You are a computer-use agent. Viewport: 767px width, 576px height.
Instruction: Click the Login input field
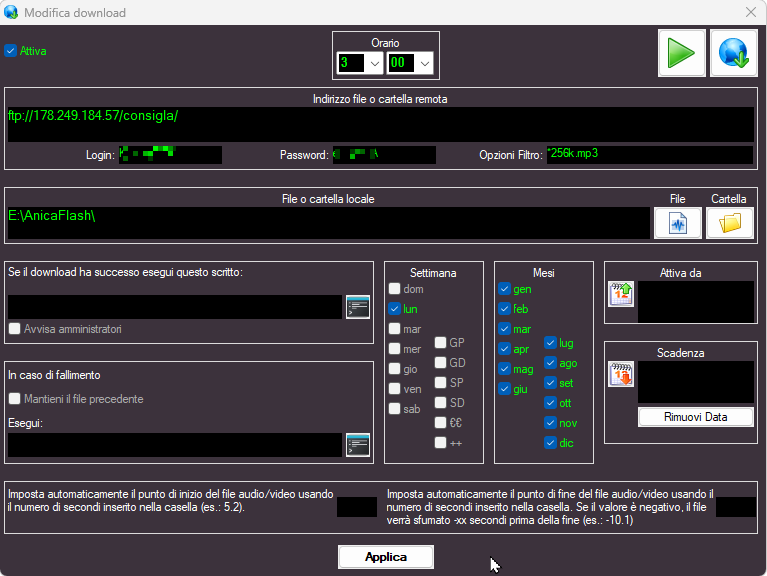(x=170, y=155)
